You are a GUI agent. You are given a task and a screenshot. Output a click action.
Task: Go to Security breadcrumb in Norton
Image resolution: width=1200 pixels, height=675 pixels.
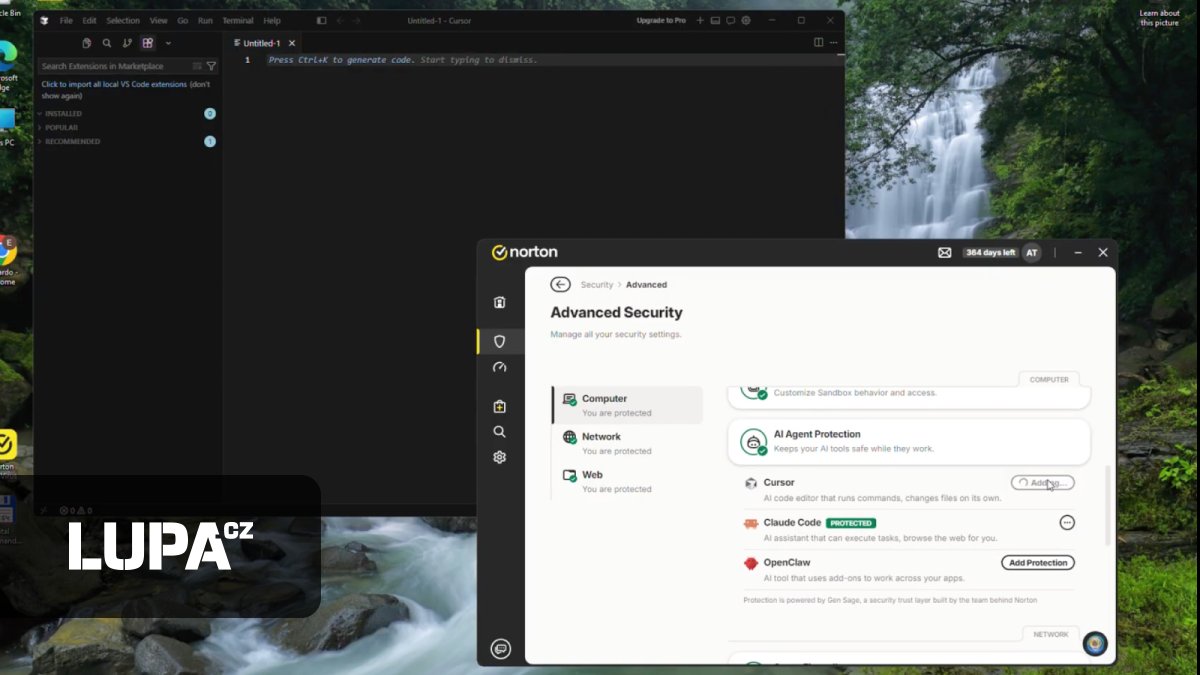[x=597, y=285]
